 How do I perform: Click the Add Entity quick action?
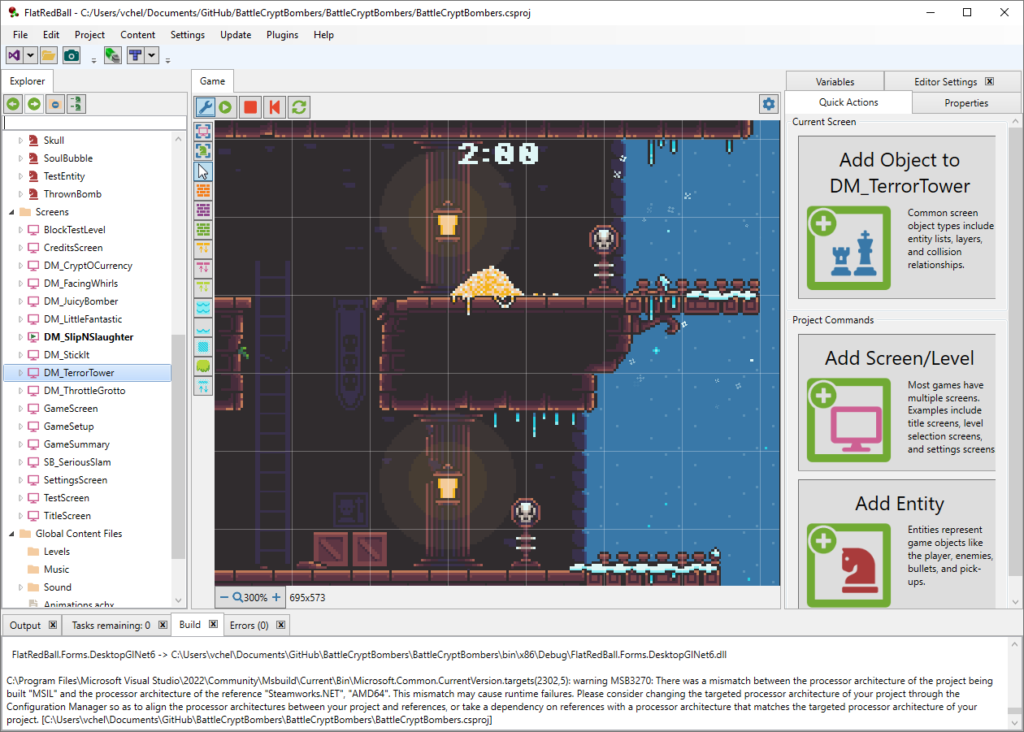coord(896,545)
